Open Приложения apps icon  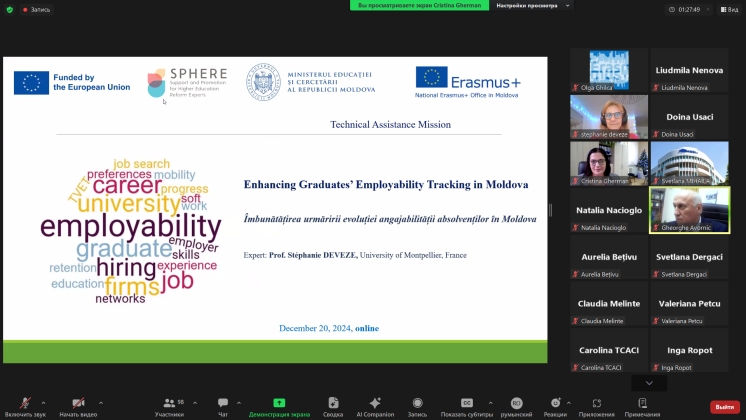coord(597,403)
